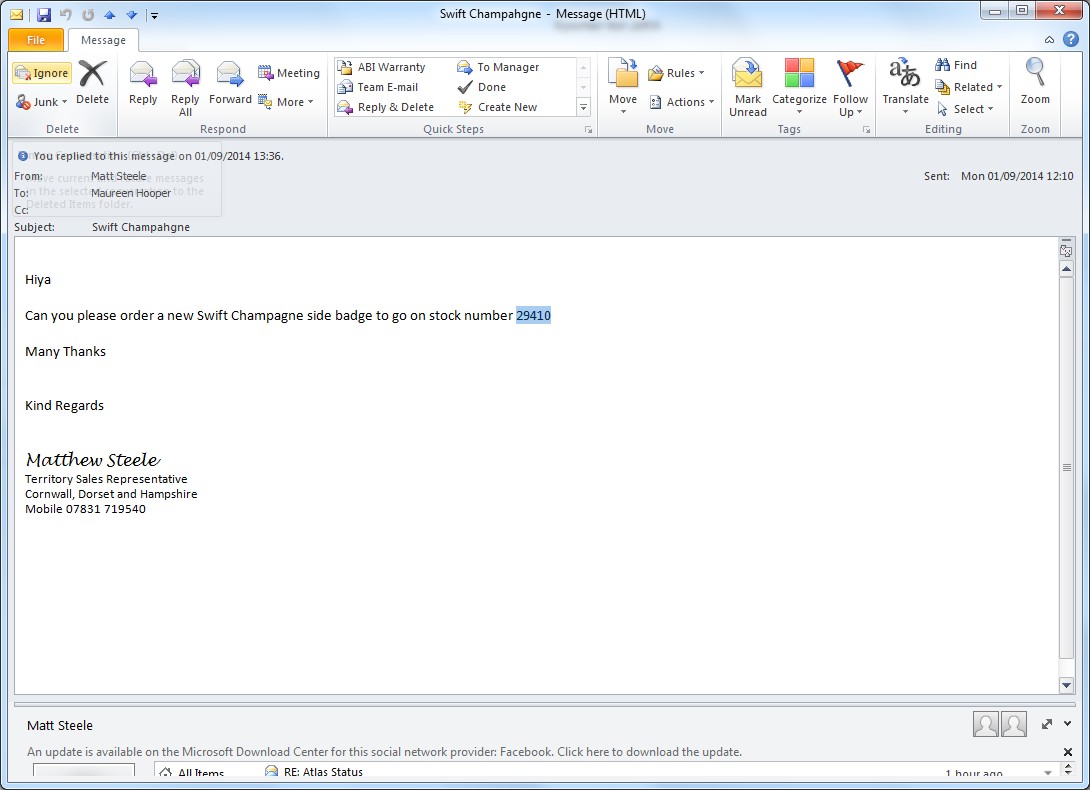Viewport: 1090px width, 790px height.
Task: Toggle People Pane size with diagonal arrow
Action: click(x=1047, y=724)
